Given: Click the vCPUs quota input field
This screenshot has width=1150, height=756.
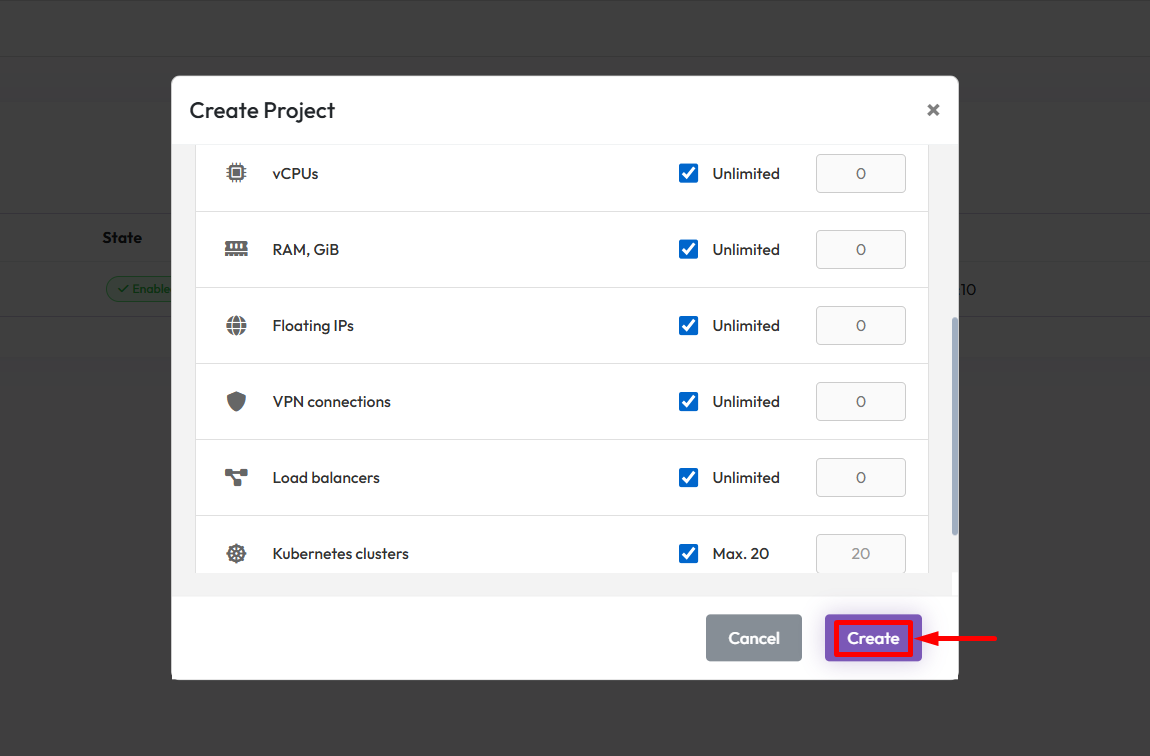Looking at the screenshot, I should click(x=860, y=173).
